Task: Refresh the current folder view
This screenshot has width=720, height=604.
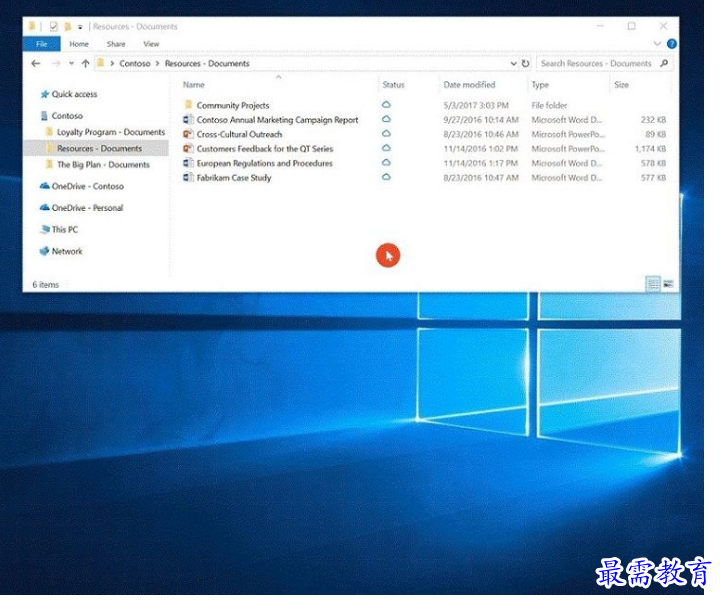Action: tap(526, 64)
